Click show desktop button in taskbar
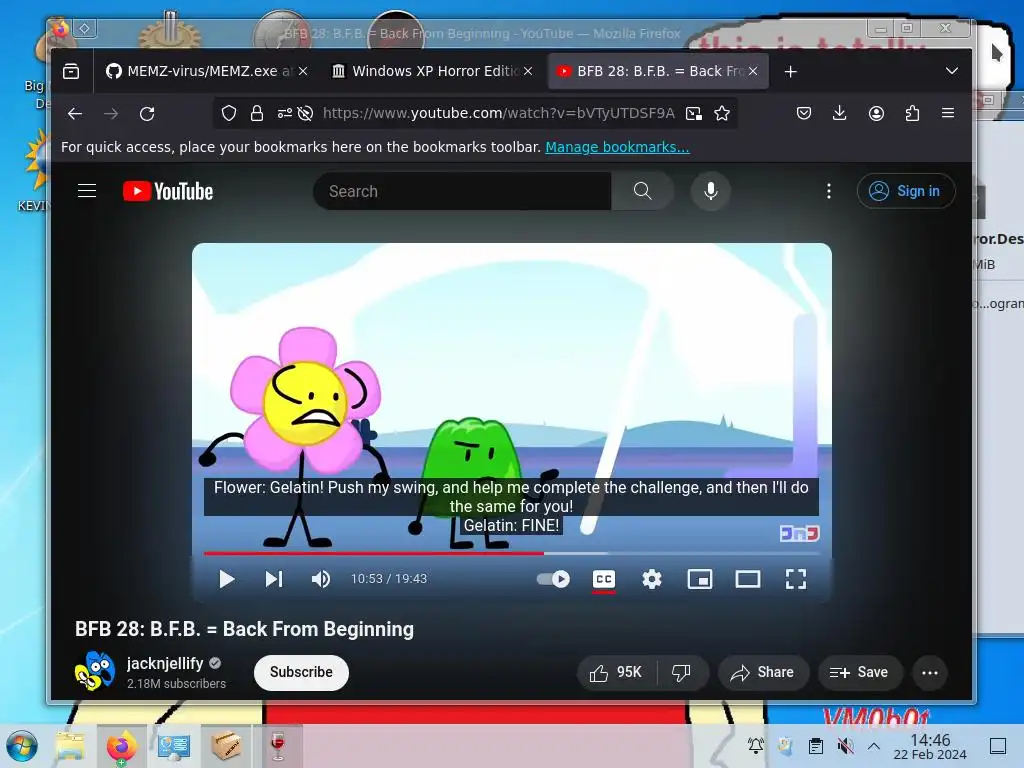The width and height of the screenshot is (1024, 768). click(998, 746)
